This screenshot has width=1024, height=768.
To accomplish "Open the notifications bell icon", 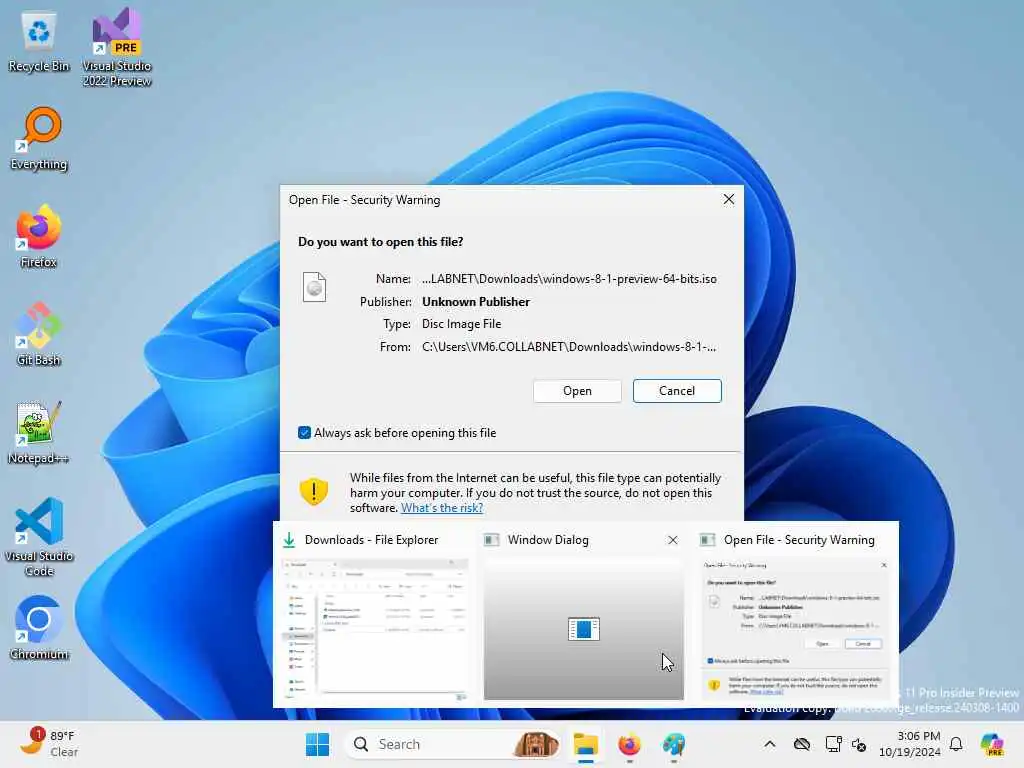I will (956, 744).
